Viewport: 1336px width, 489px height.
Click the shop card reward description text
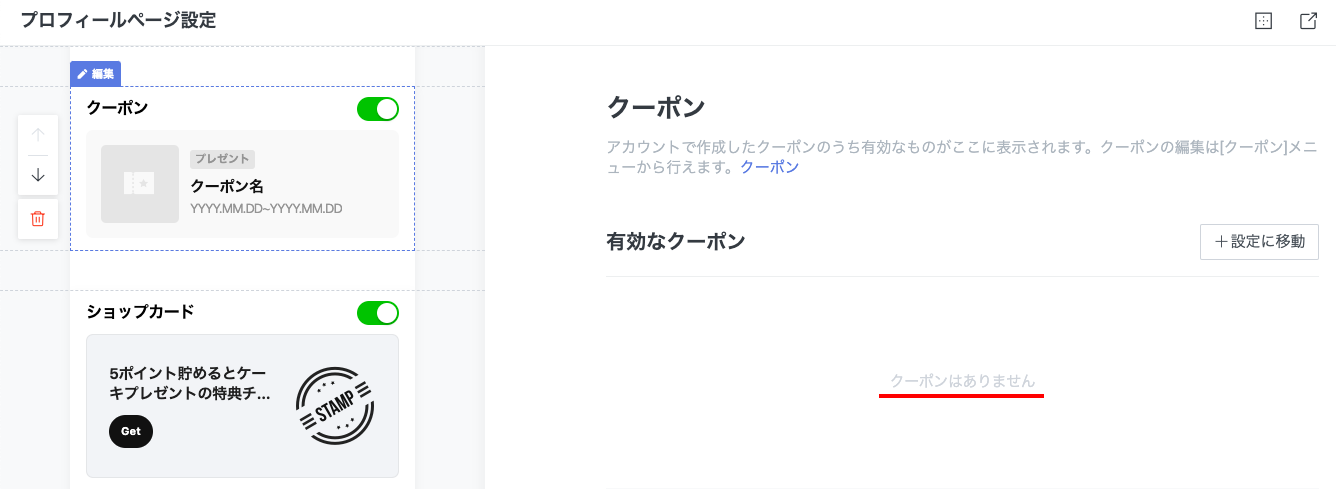tap(190, 384)
